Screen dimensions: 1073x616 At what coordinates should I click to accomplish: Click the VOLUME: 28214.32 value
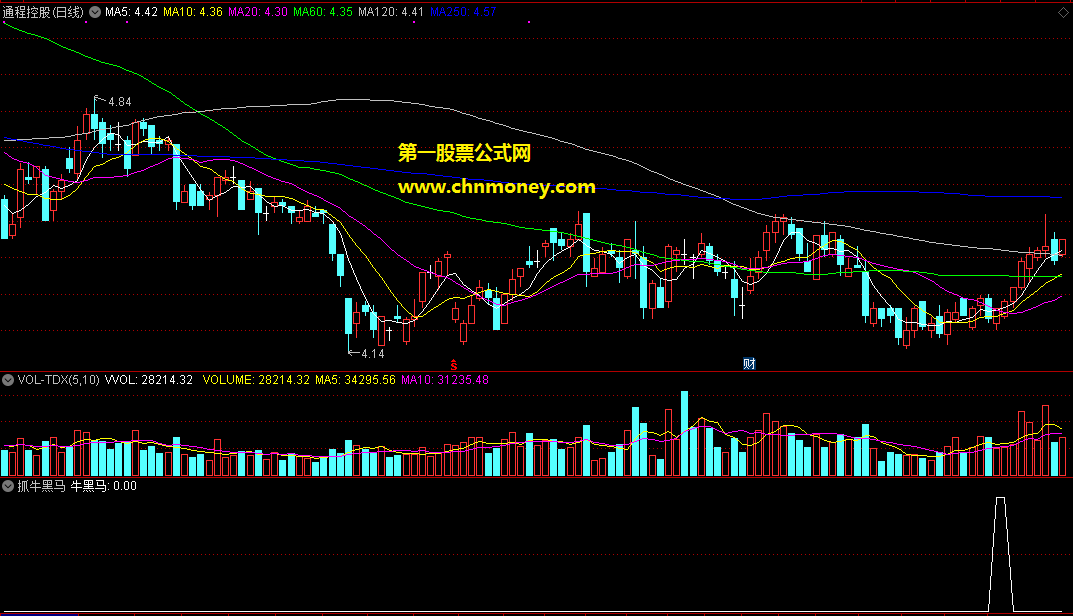[x=256, y=380]
